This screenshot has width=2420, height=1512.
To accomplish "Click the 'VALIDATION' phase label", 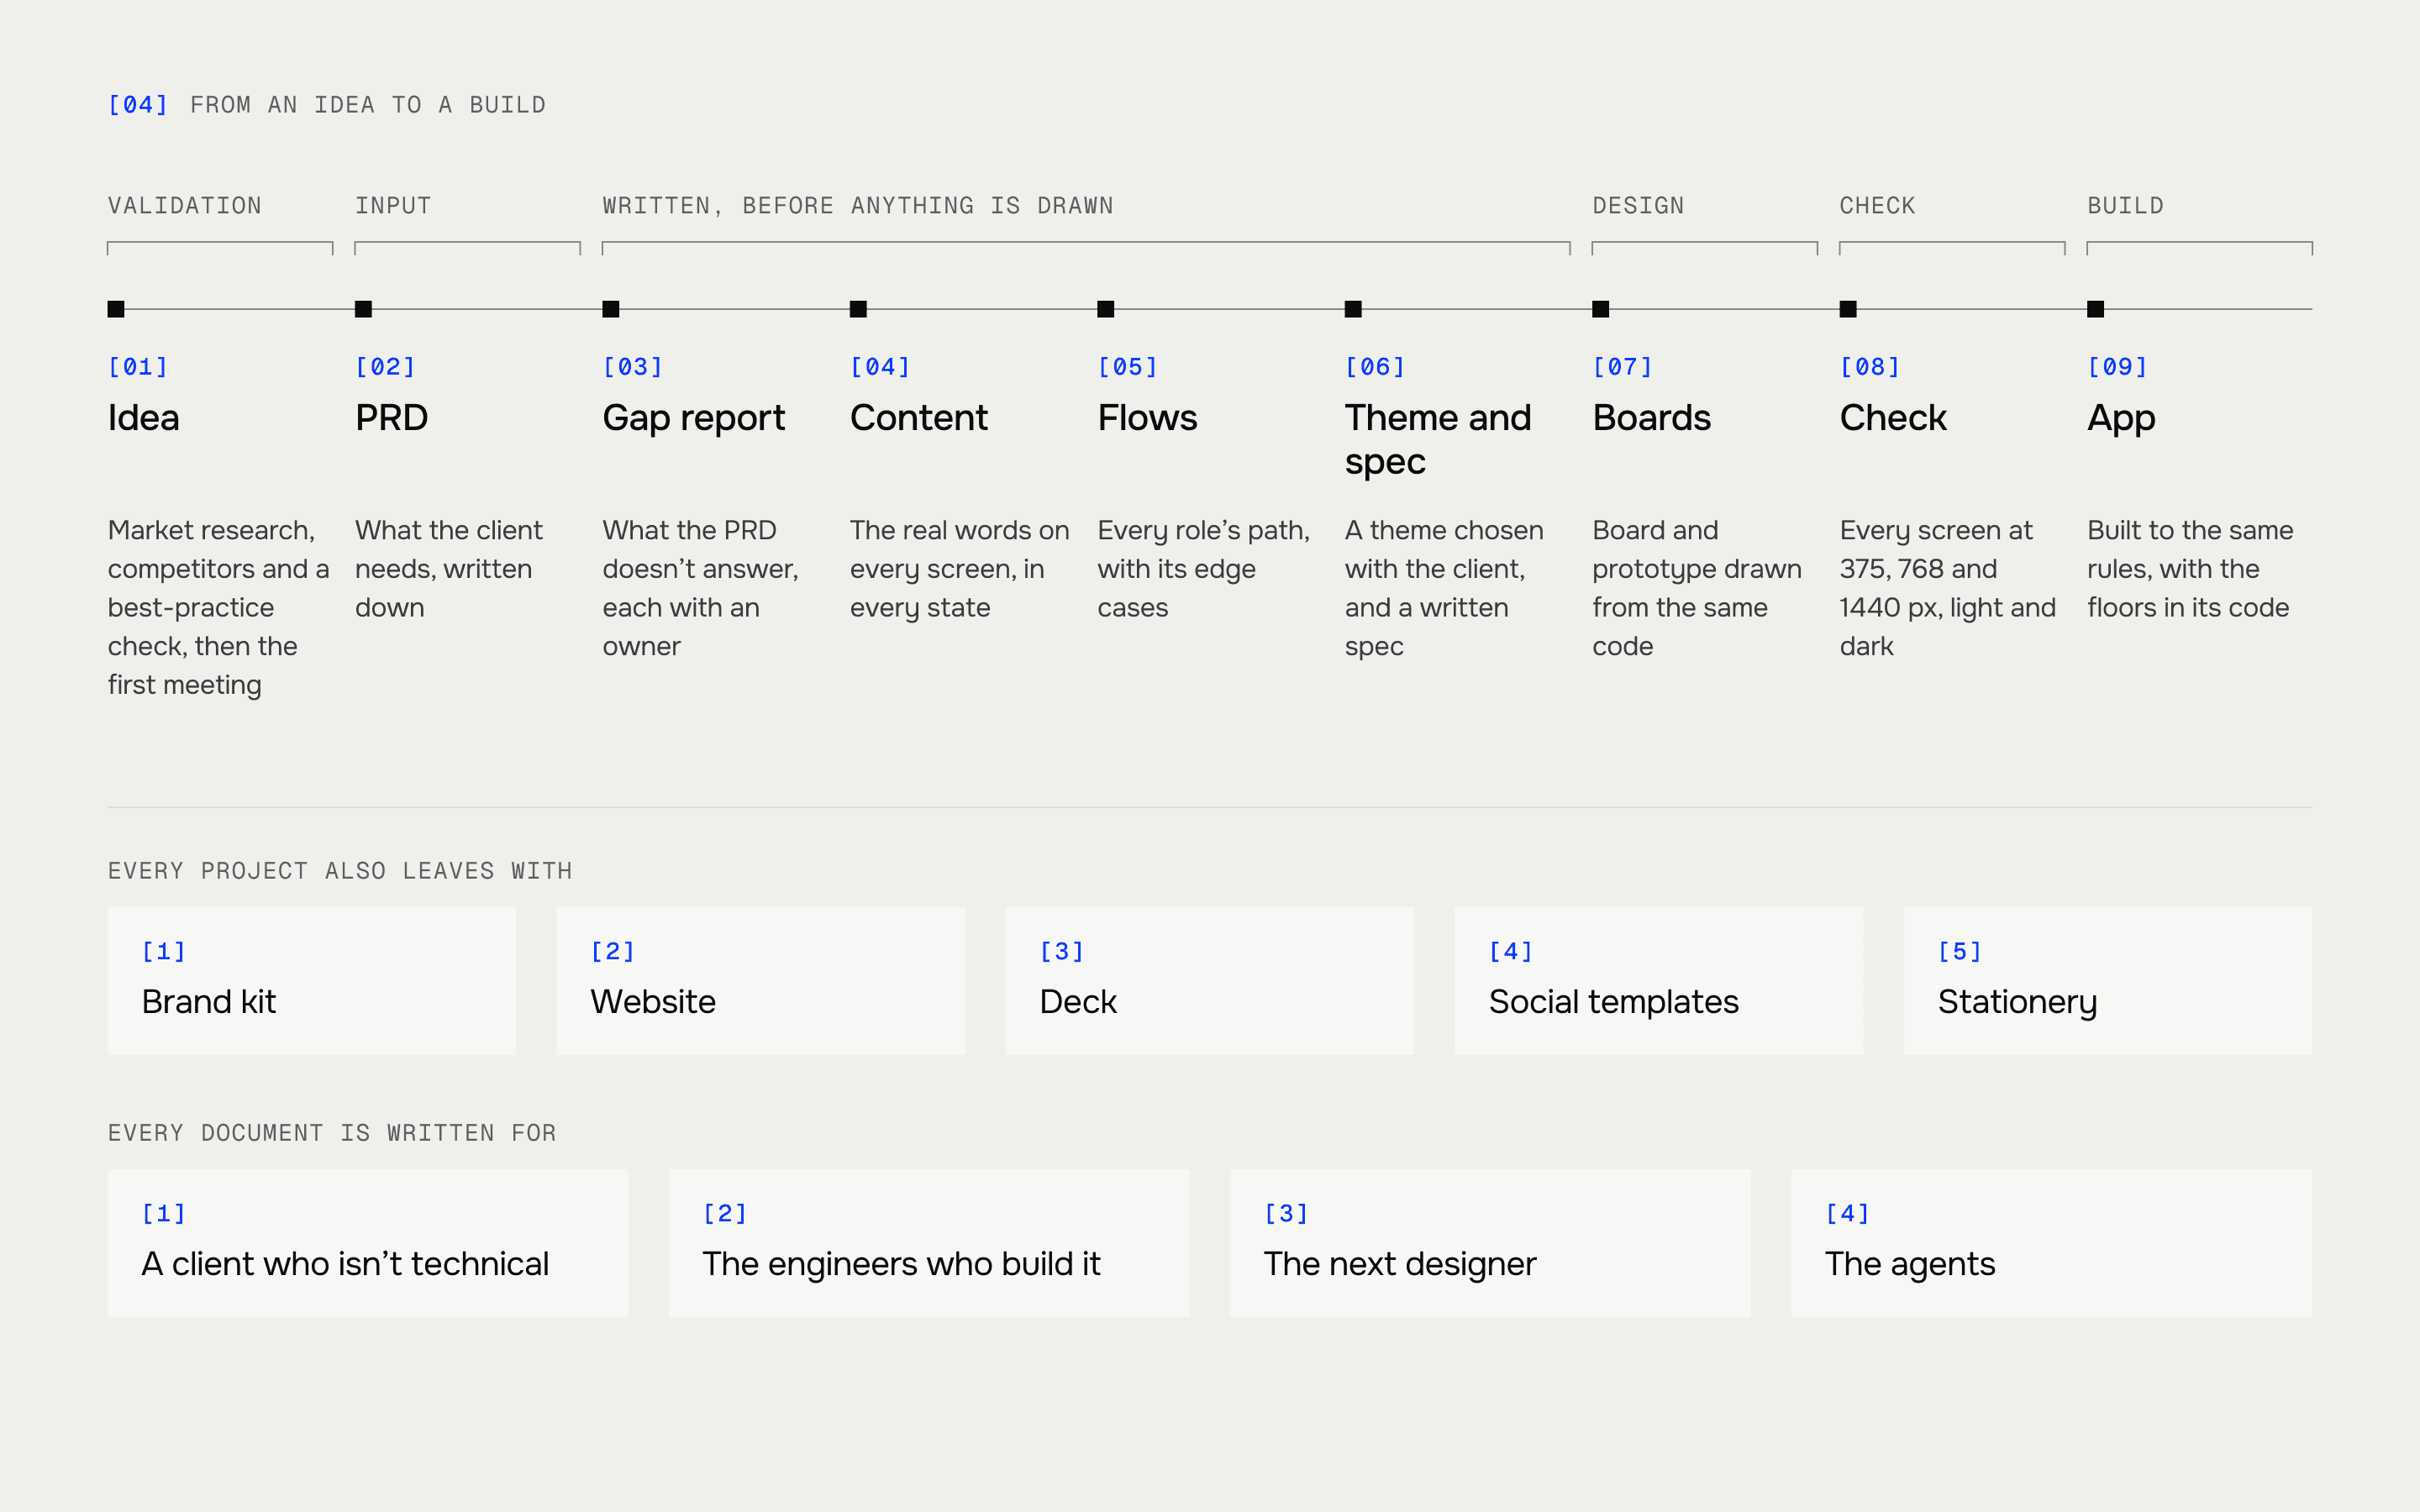I will (x=185, y=206).
